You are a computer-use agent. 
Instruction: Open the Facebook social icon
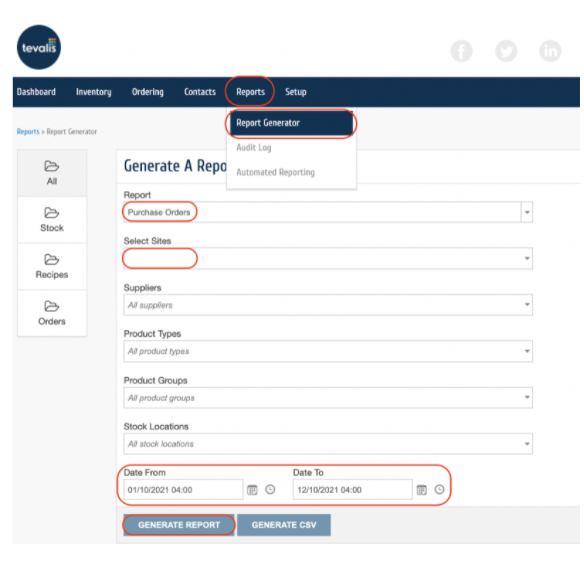point(461,51)
